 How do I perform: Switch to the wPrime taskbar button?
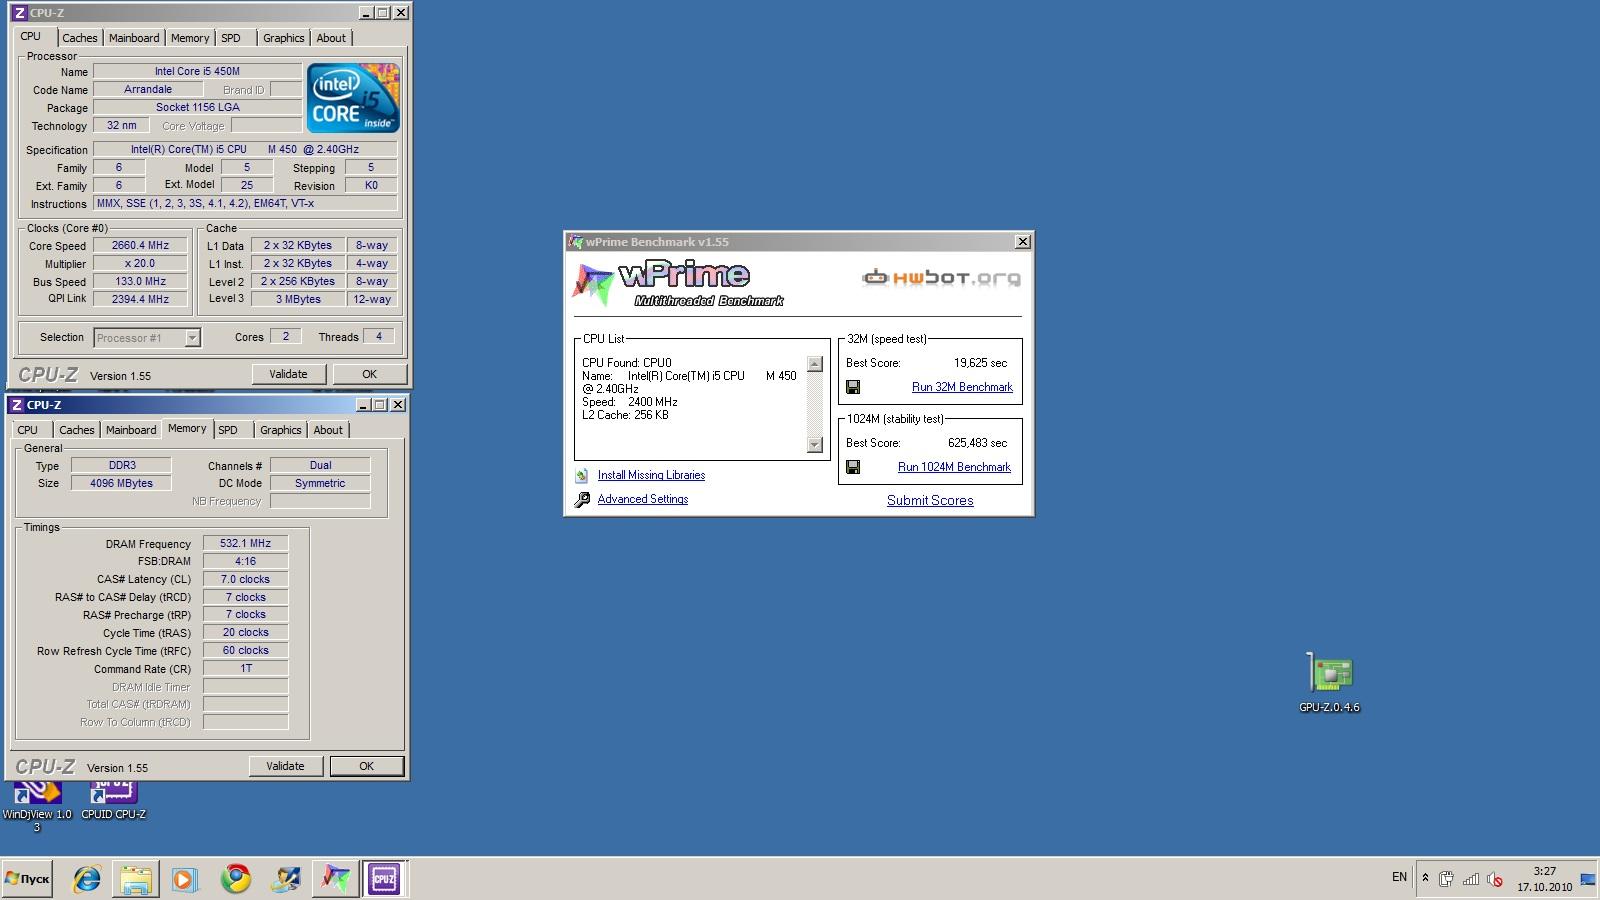[336, 879]
